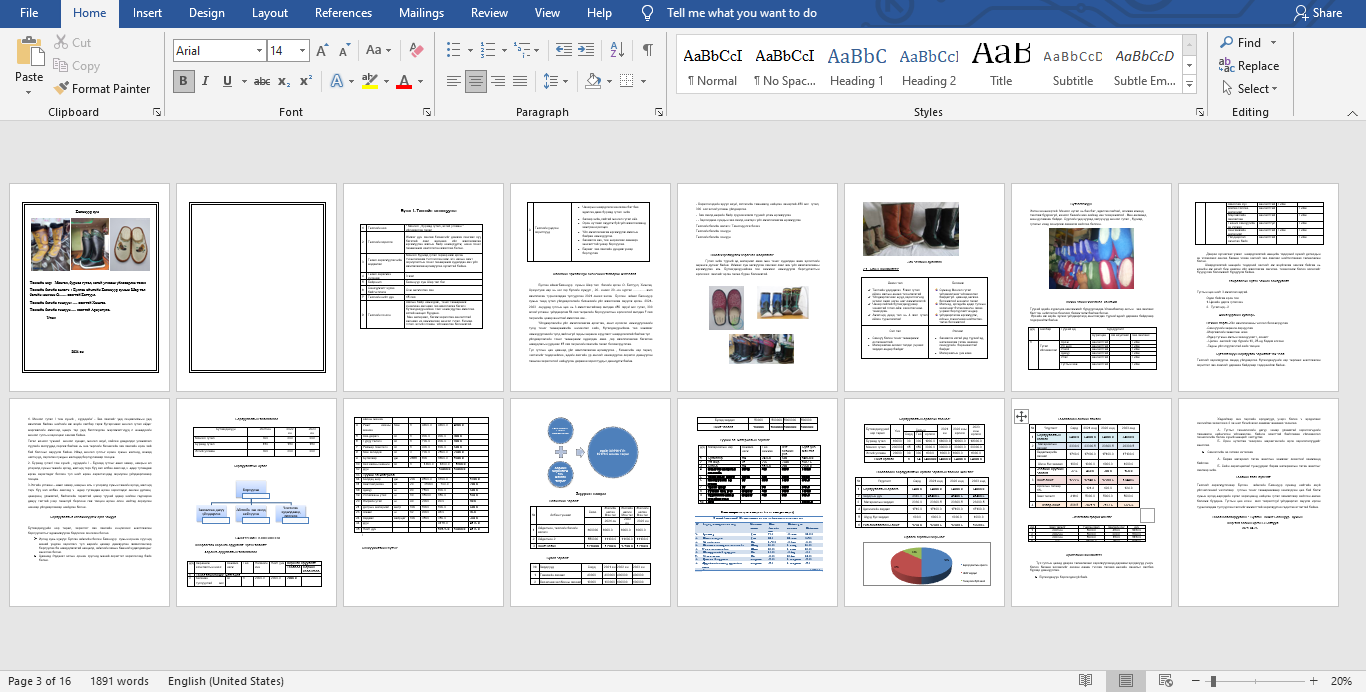
Task: Apply strikethrough to text
Action: [x=261, y=81]
